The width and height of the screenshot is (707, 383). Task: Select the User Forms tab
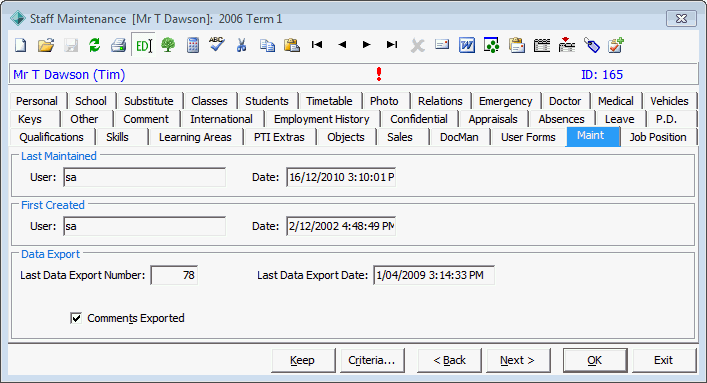click(x=528, y=137)
